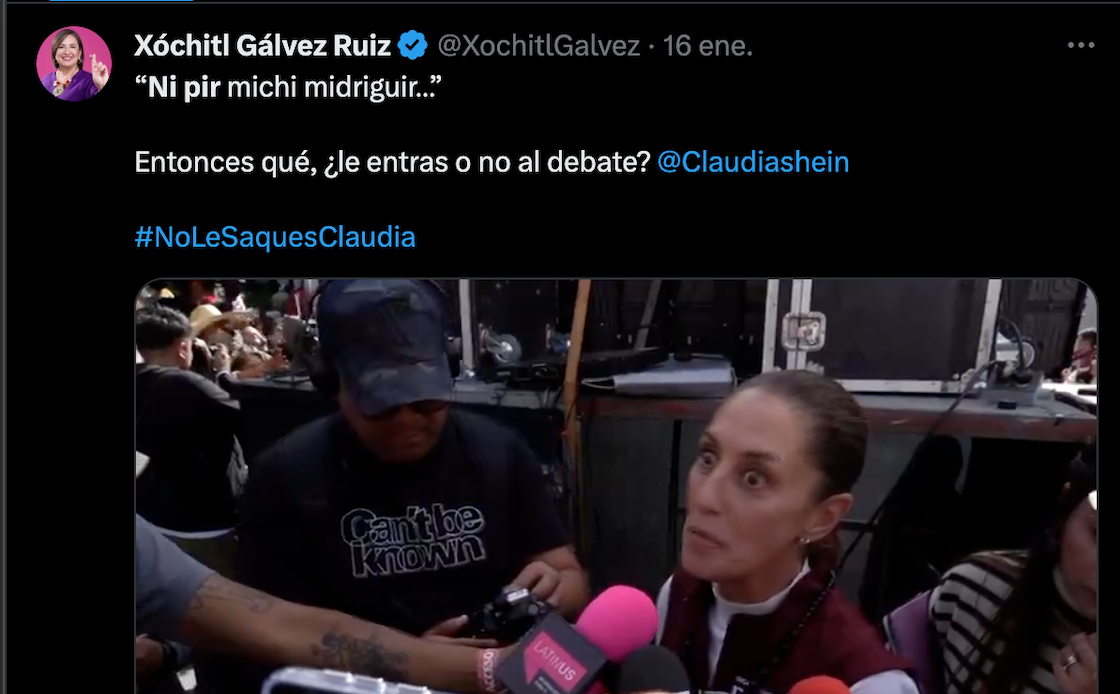The width and height of the screenshot is (1120, 694).
Task: Click the “Ni pir michi midriguir...” quote text
Action: (x=288, y=88)
